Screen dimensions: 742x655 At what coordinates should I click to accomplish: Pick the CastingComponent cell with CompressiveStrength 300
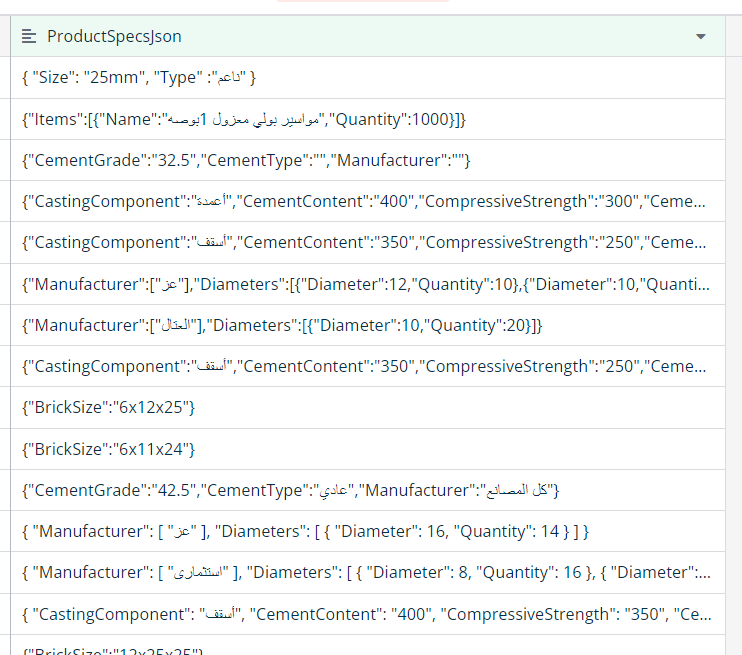click(367, 201)
